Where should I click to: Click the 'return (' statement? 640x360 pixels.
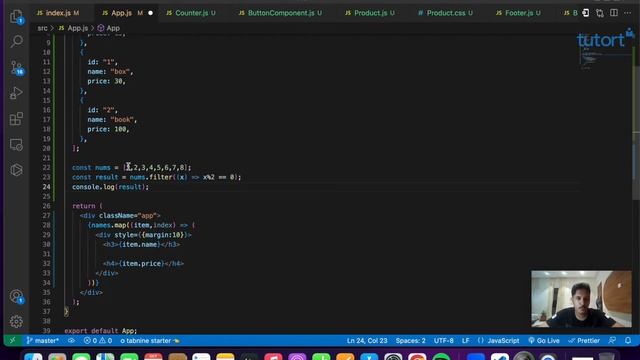pyautogui.click(x=87, y=206)
